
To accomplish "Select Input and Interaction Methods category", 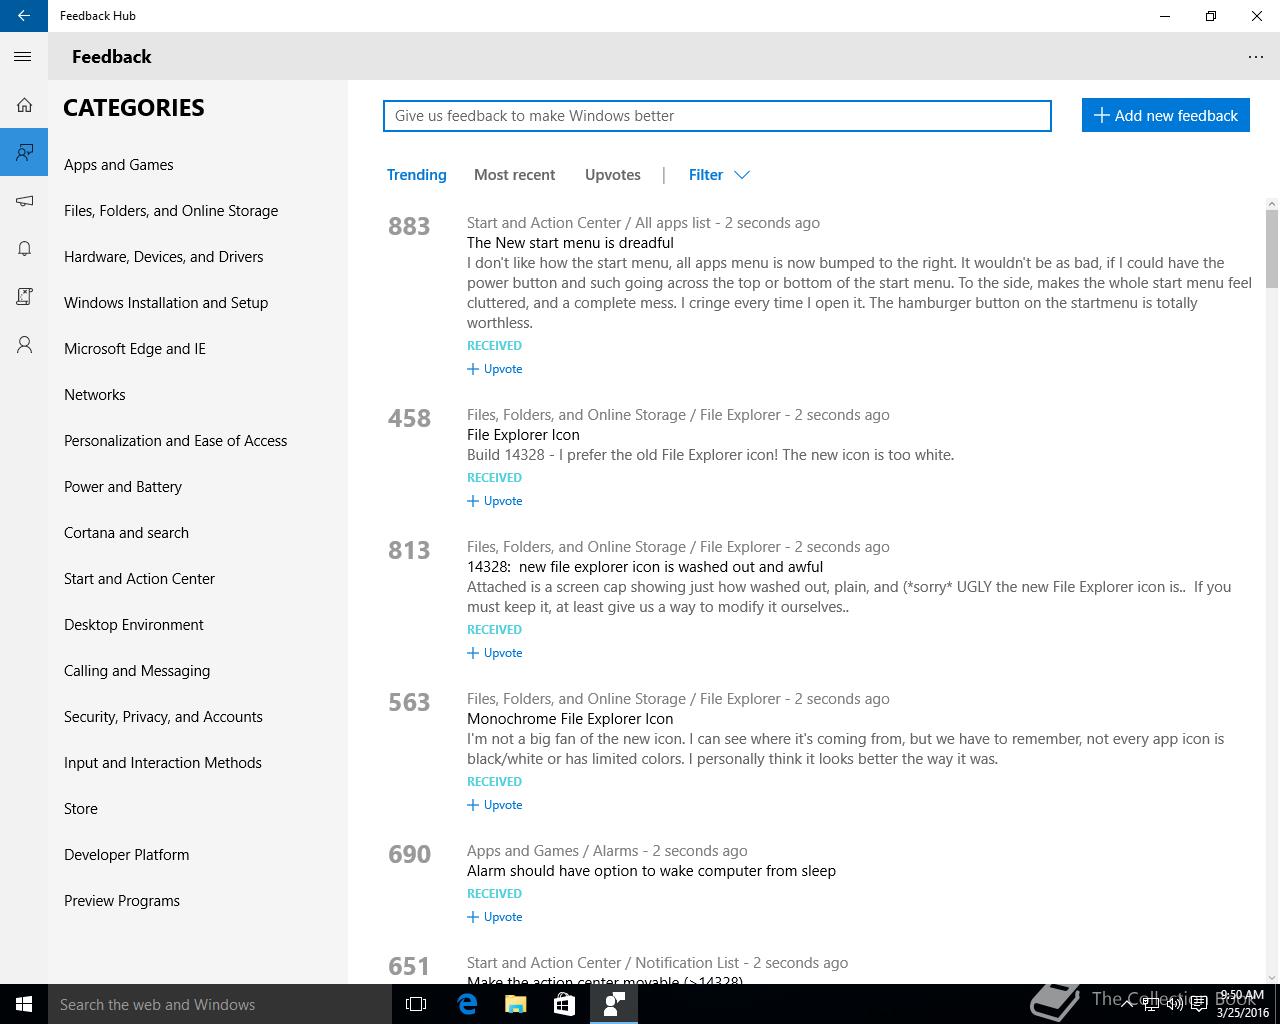I will (163, 763).
